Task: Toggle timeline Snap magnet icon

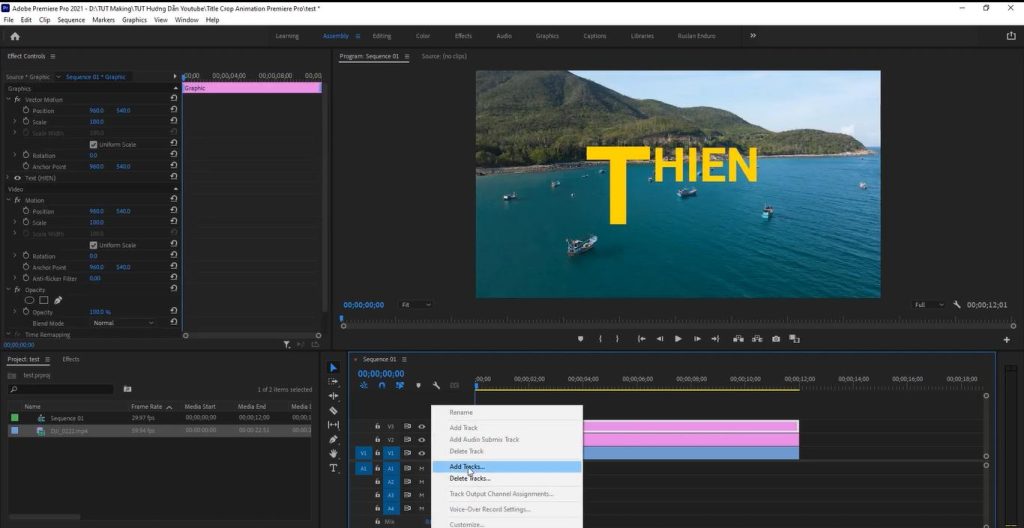Action: [x=382, y=386]
